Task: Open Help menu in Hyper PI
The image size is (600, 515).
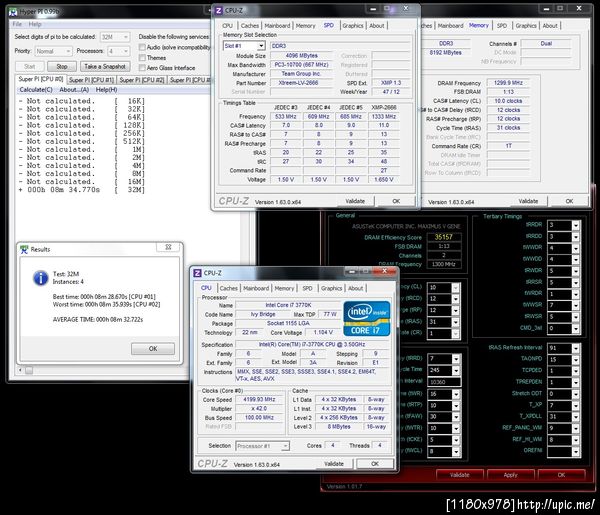Action: 35,24
